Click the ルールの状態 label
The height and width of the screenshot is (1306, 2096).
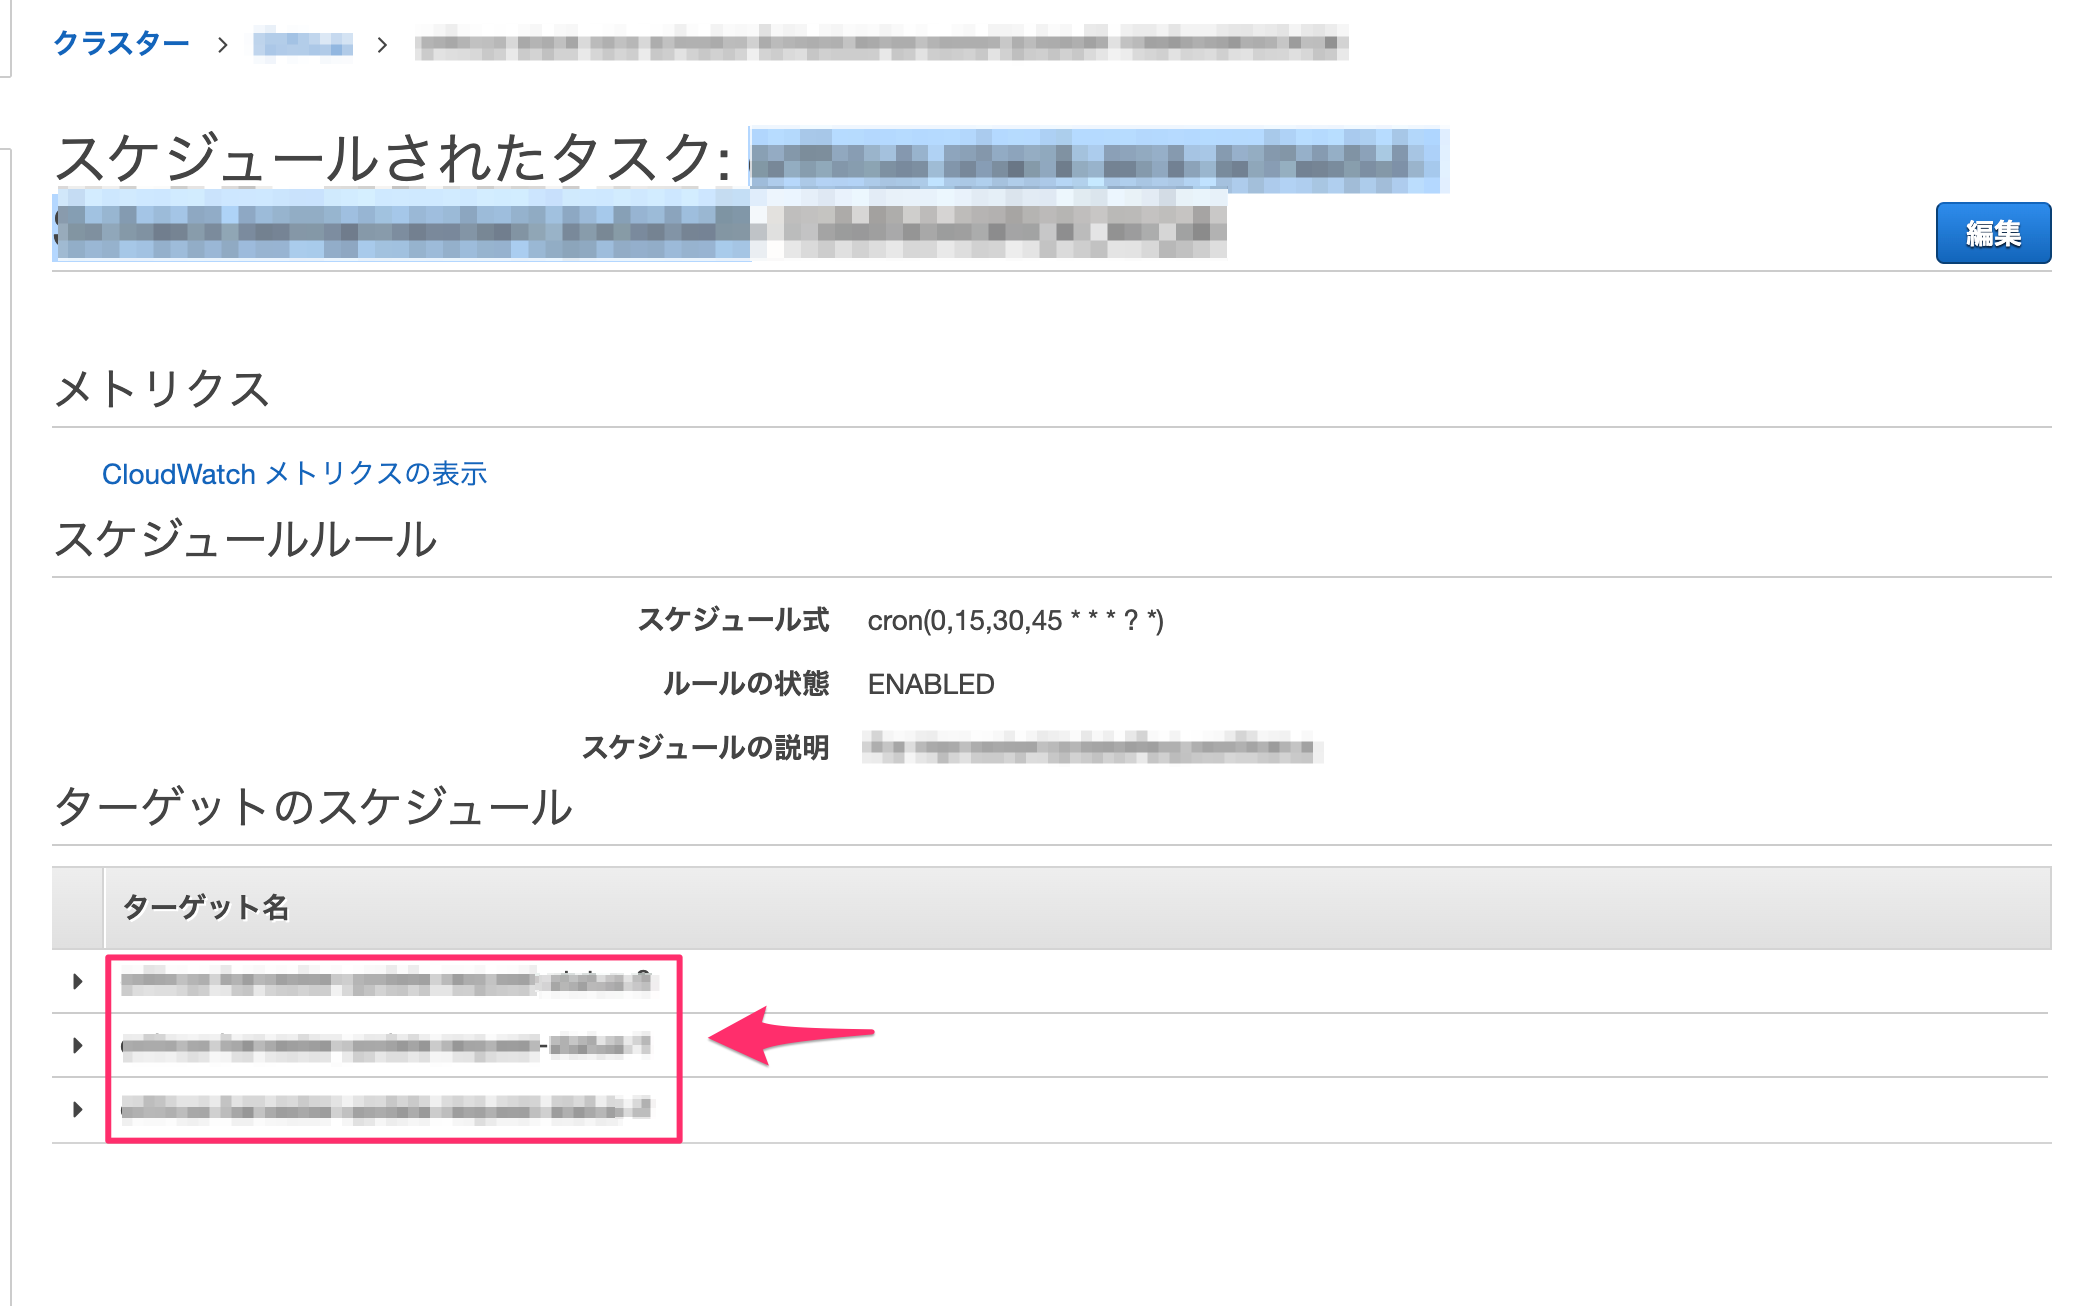[x=746, y=684]
